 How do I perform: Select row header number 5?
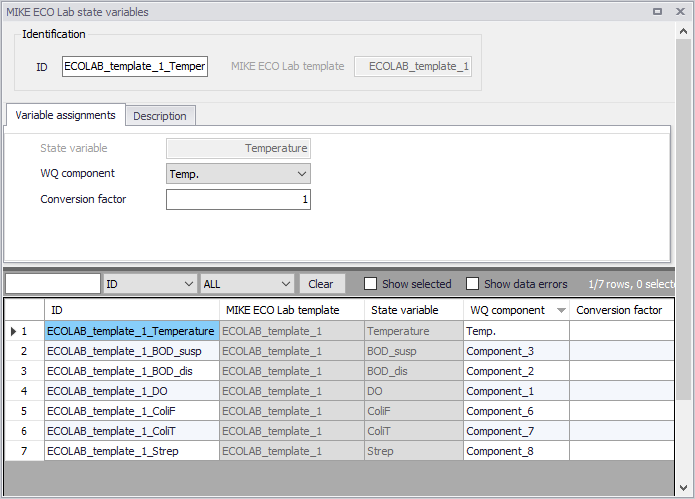pyautogui.click(x=24, y=411)
